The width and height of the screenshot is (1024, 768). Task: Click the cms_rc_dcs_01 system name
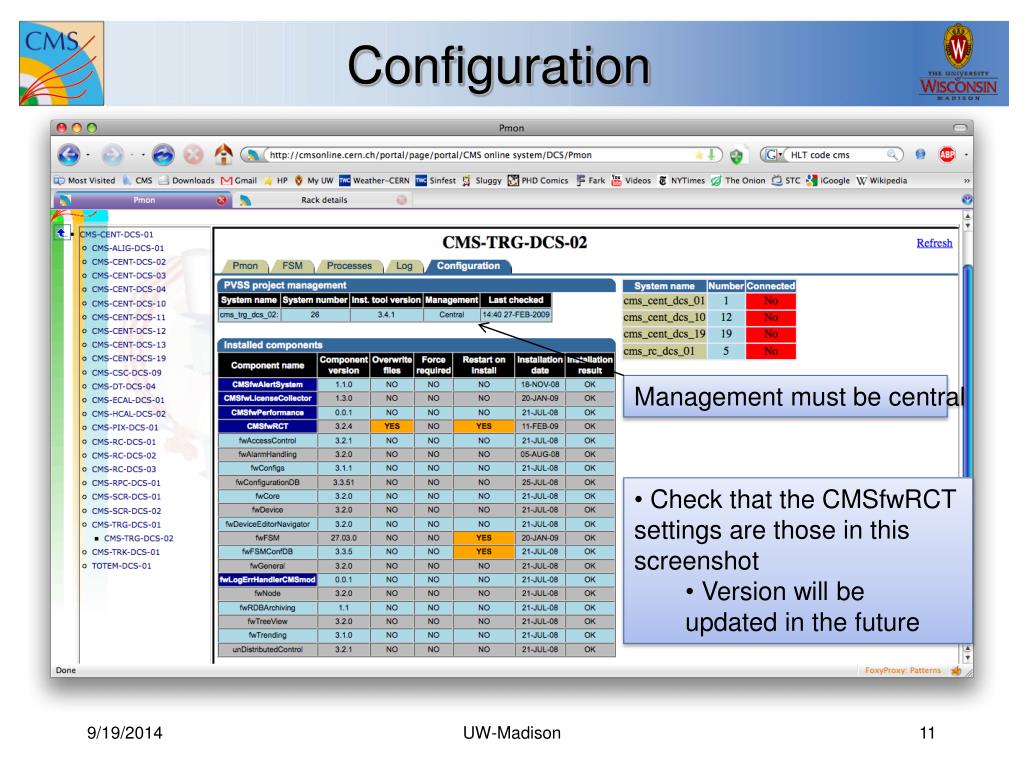664,351
